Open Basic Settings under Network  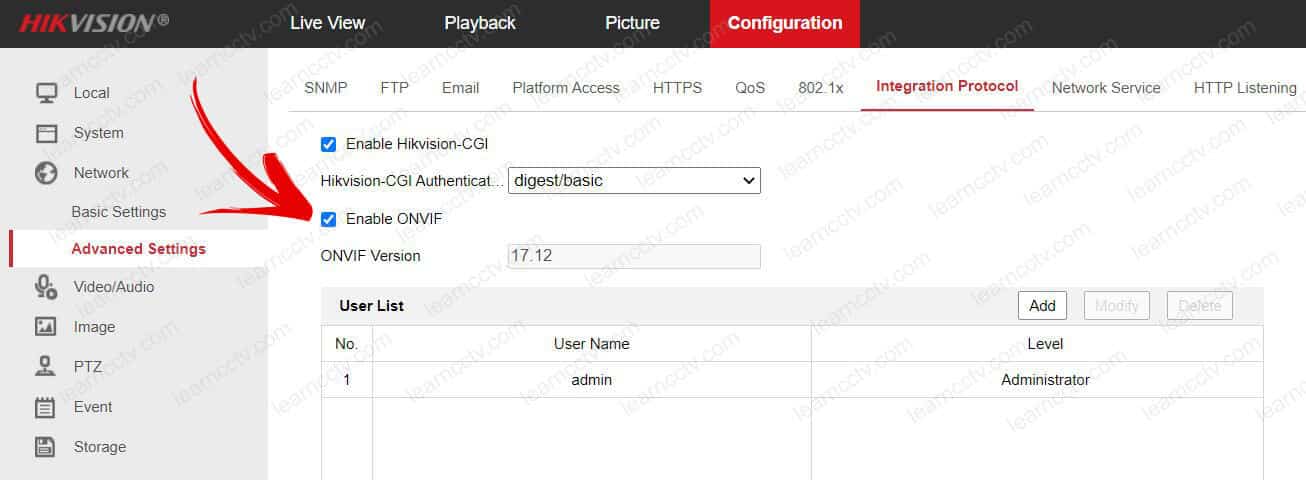[x=119, y=212]
